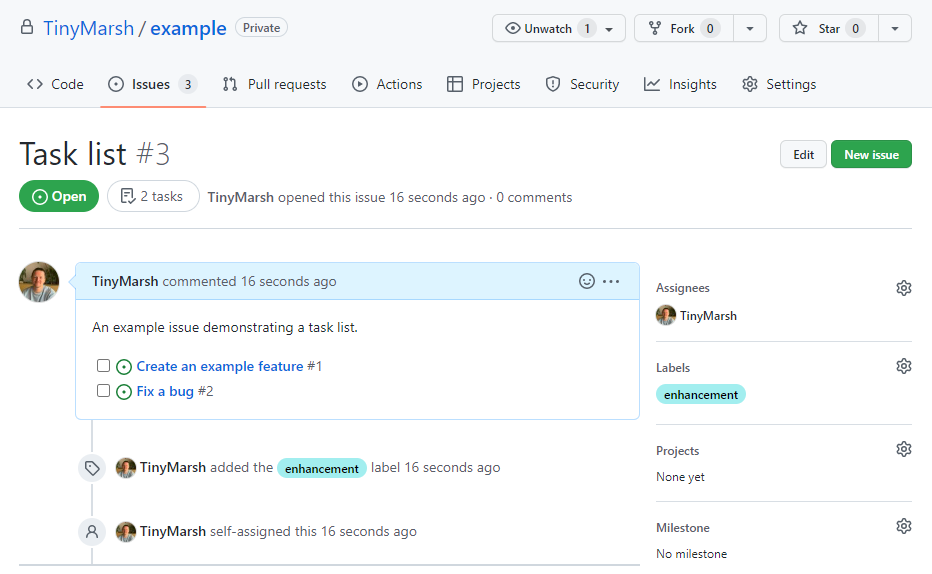Open comment timestamp '16 seconds ago' link

coord(288,281)
